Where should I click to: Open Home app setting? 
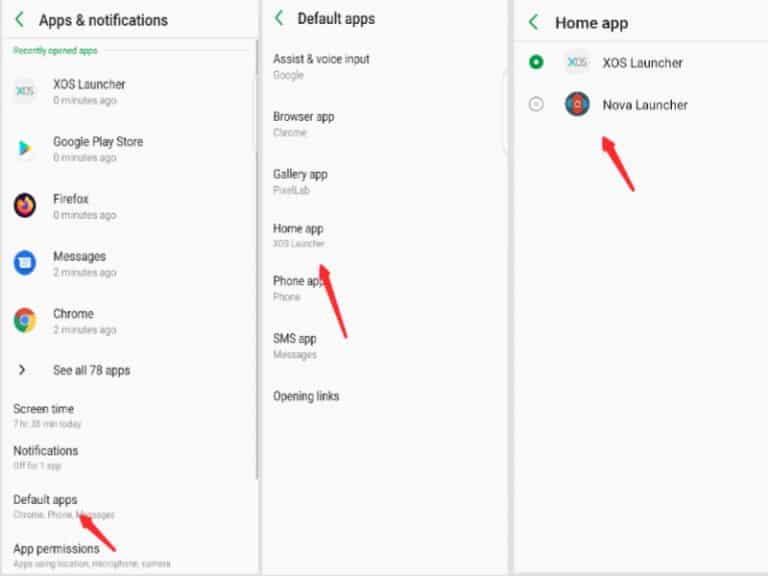point(299,235)
